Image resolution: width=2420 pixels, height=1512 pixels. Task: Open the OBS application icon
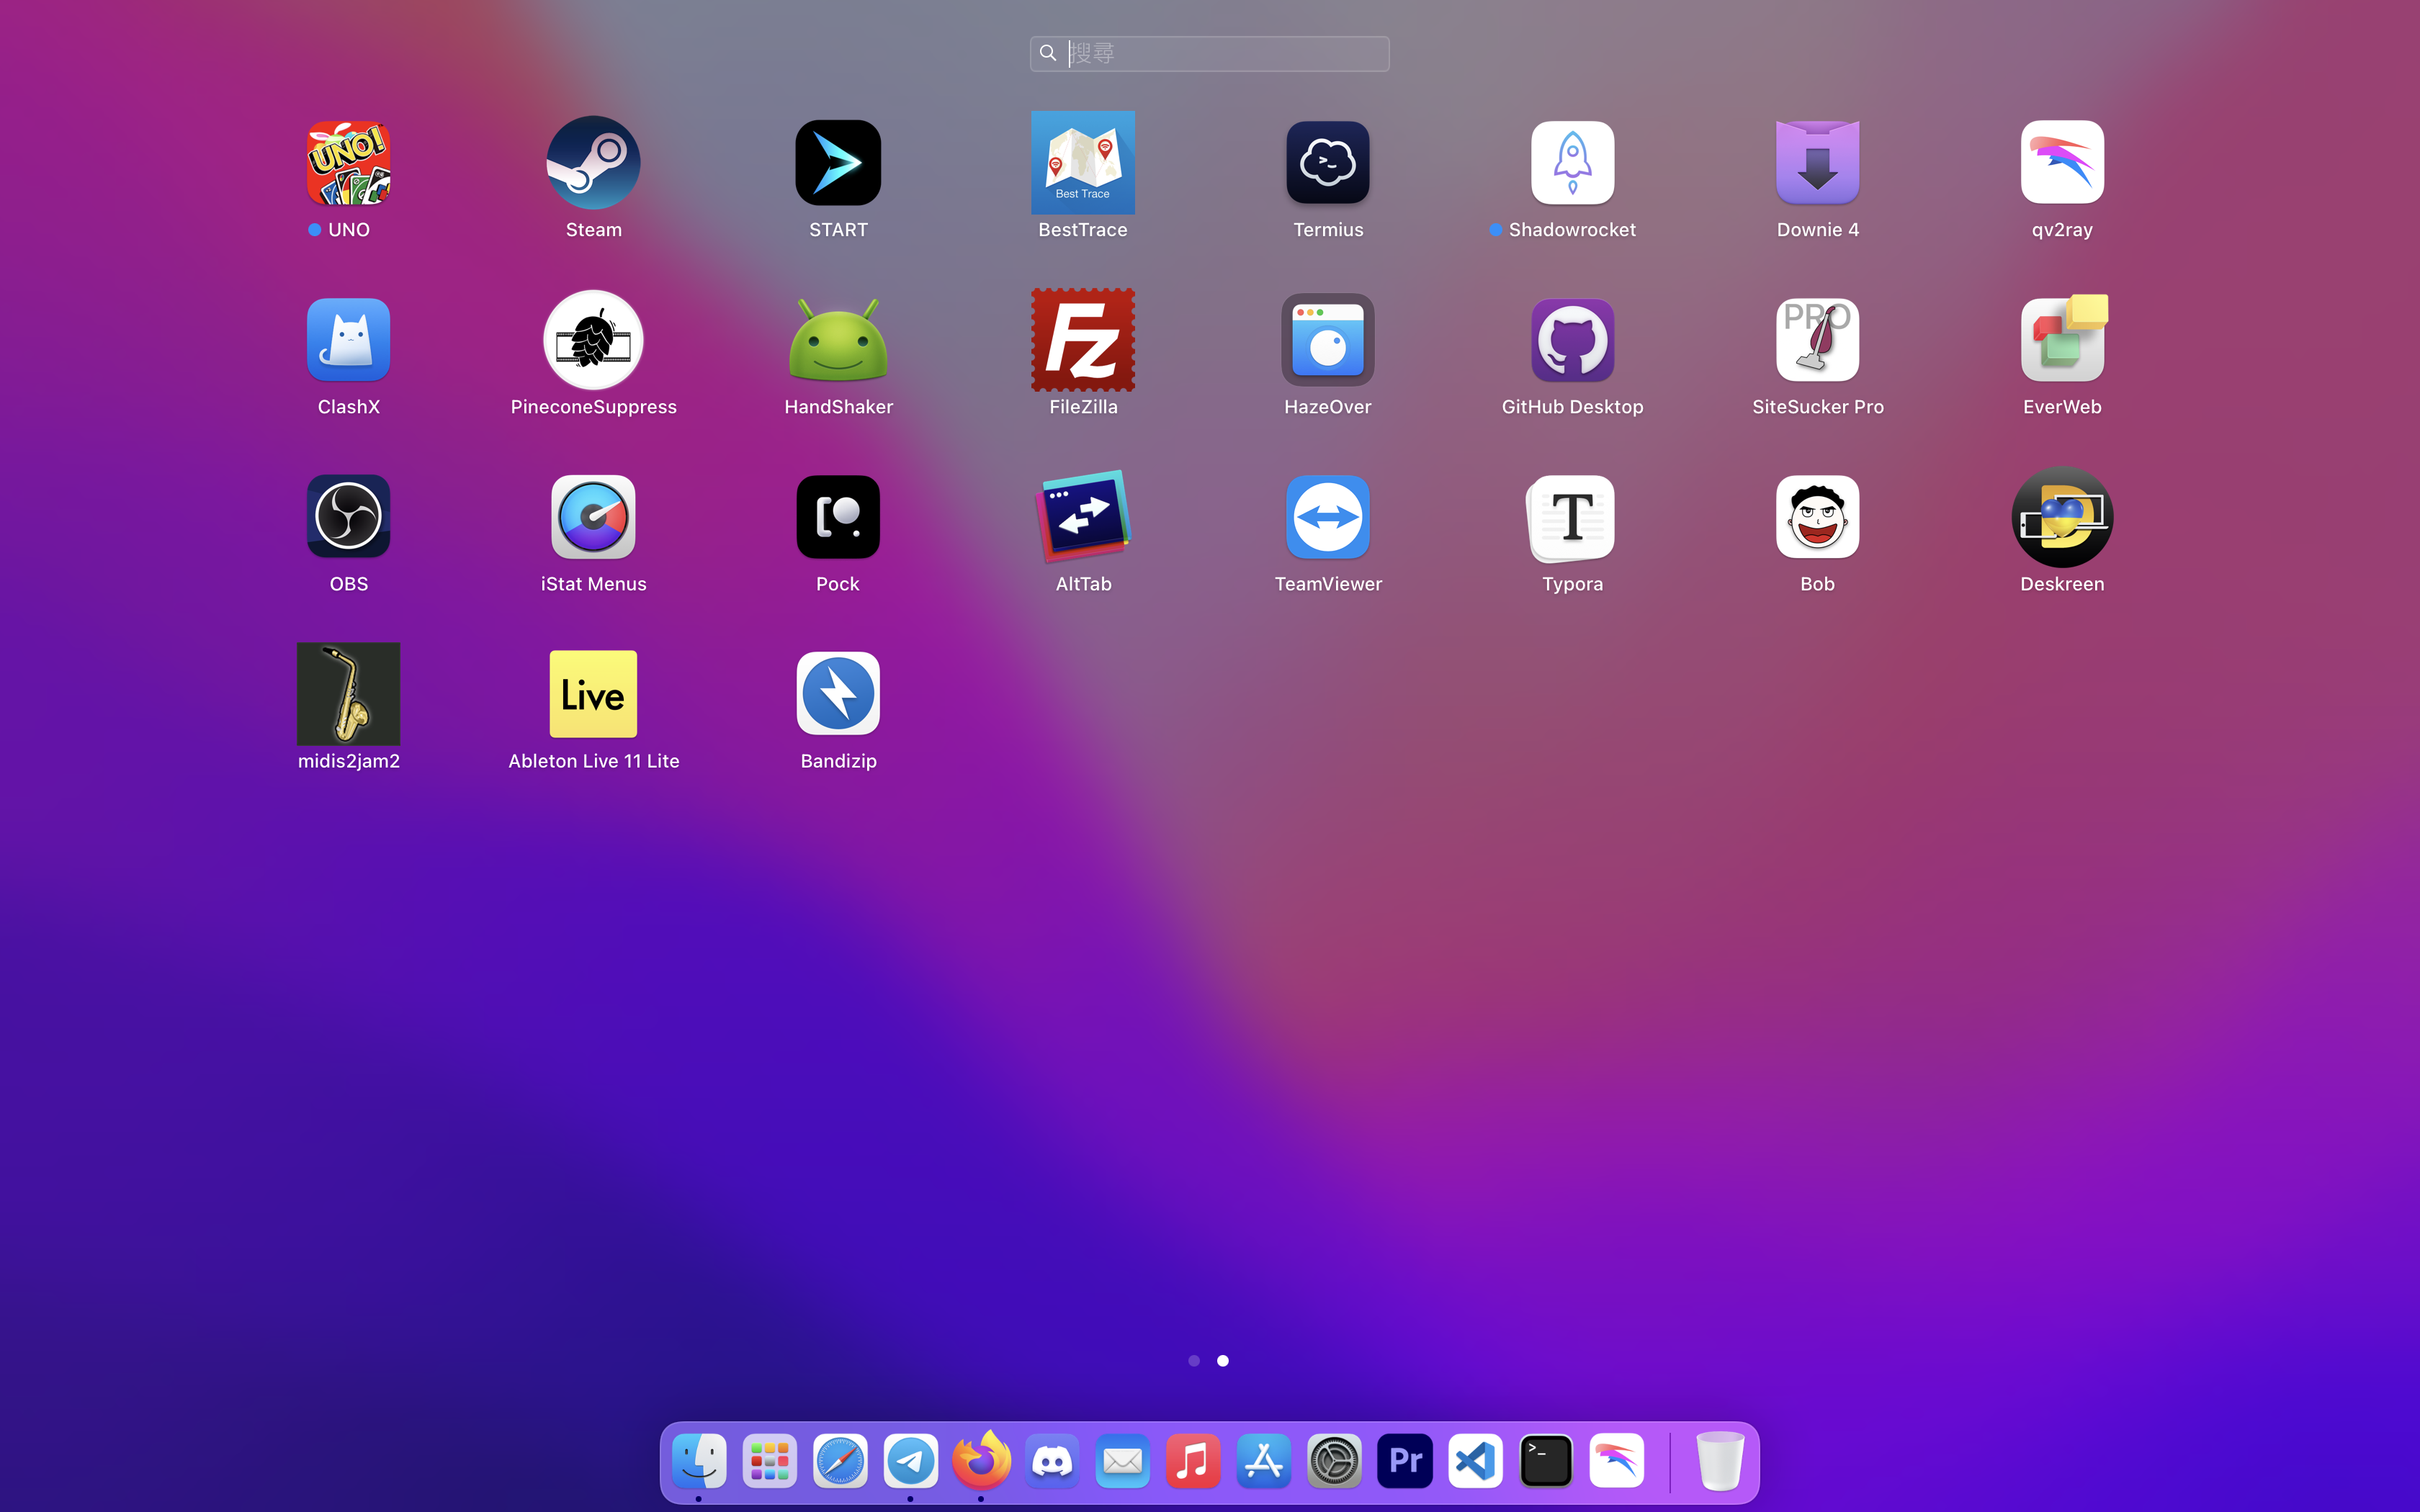[x=348, y=517]
